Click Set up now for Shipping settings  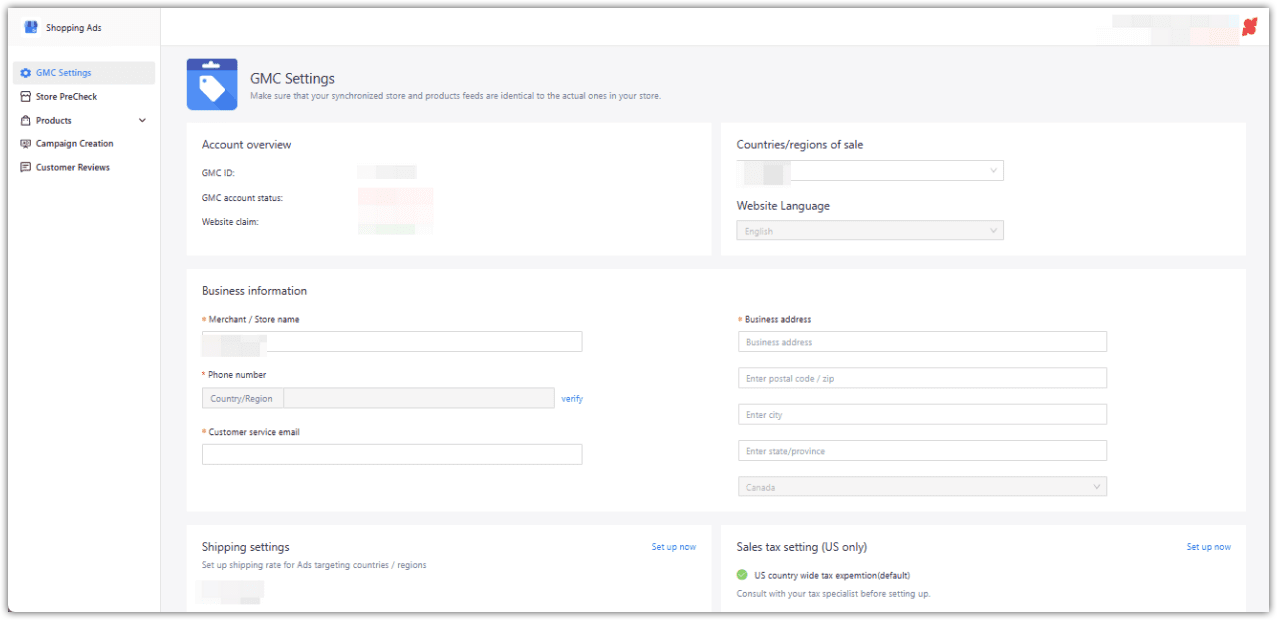click(x=674, y=547)
